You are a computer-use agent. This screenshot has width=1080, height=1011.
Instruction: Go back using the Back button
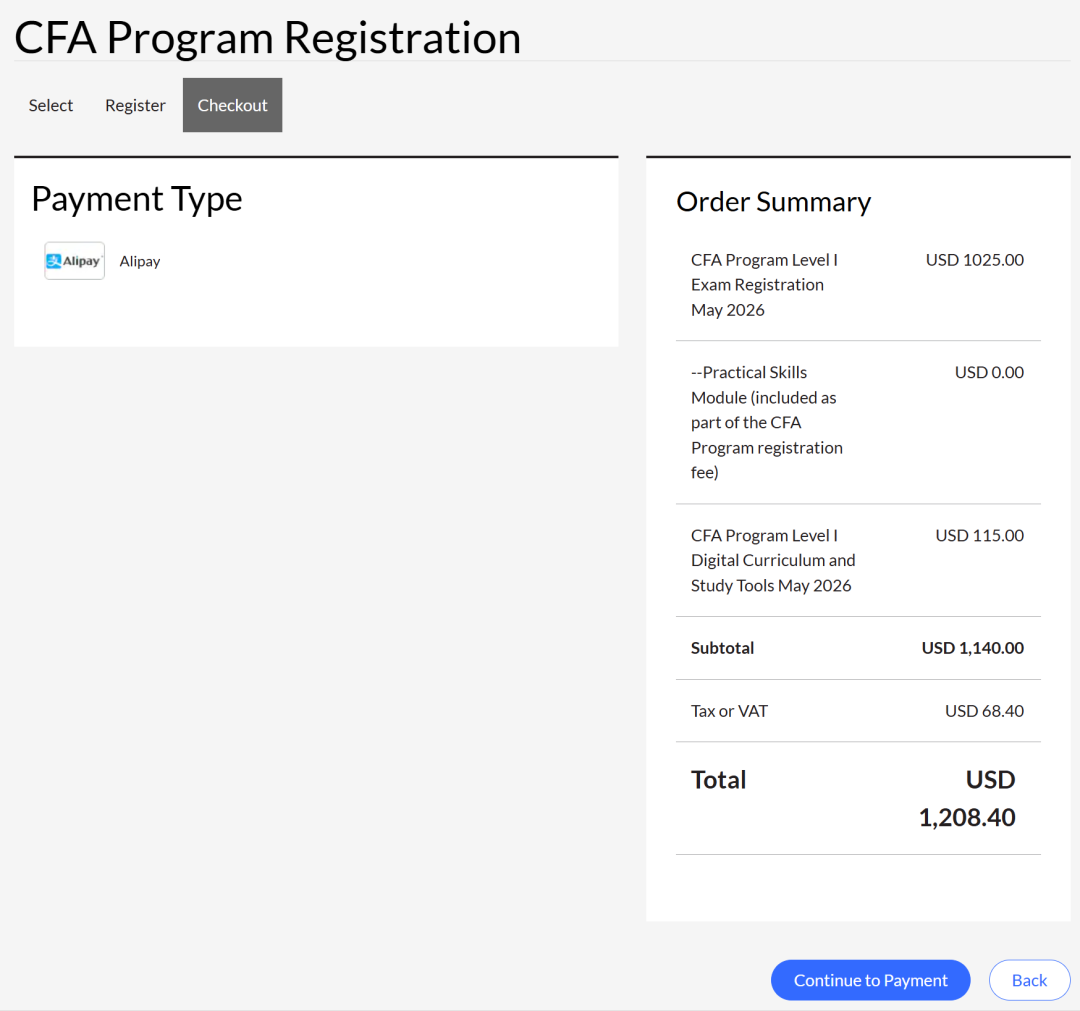1029,980
